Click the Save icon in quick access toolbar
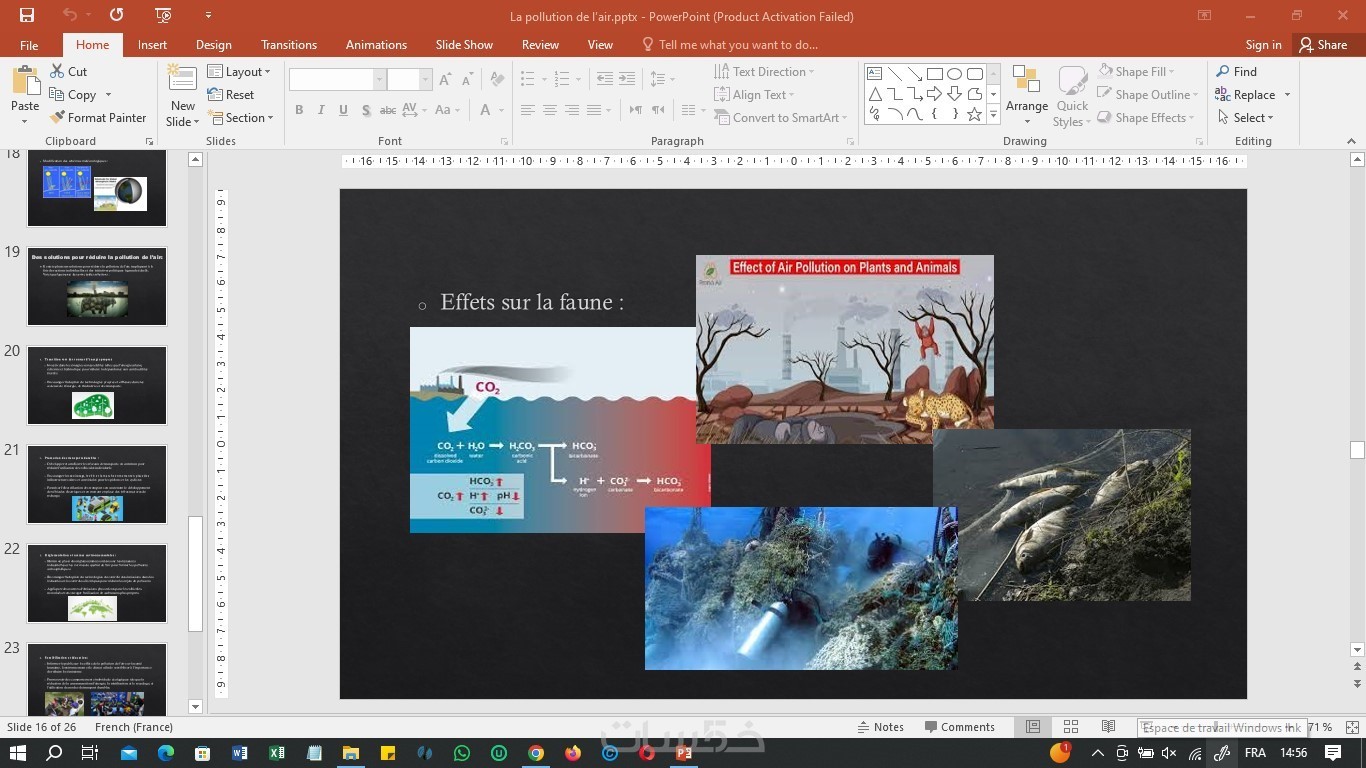 point(27,15)
